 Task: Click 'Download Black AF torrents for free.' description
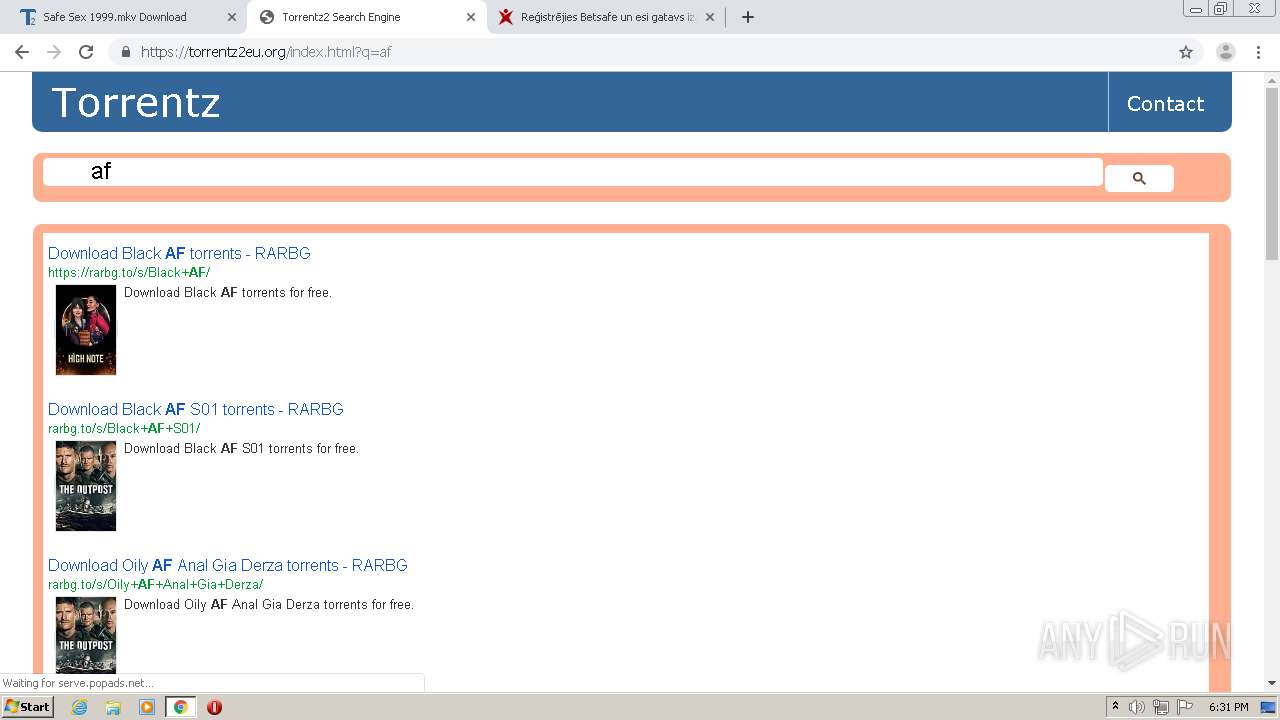(228, 293)
